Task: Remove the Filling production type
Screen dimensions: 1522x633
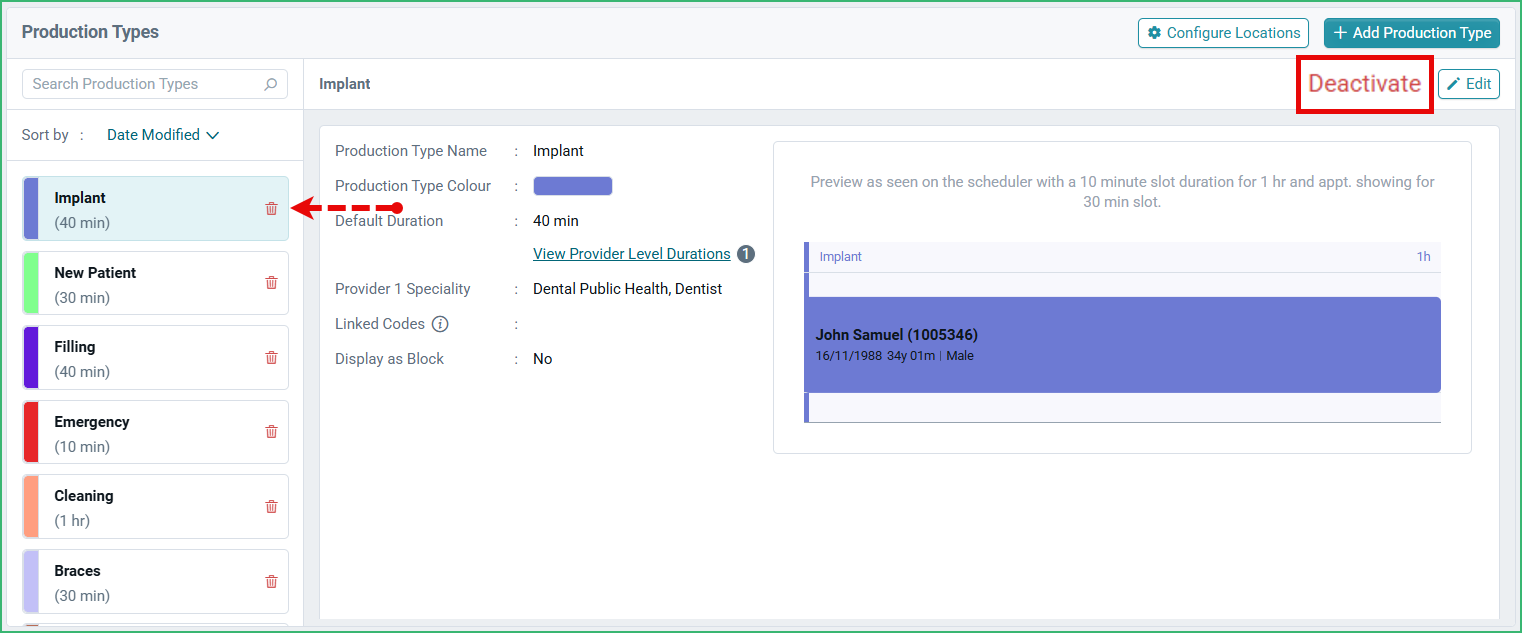Action: pos(271,357)
